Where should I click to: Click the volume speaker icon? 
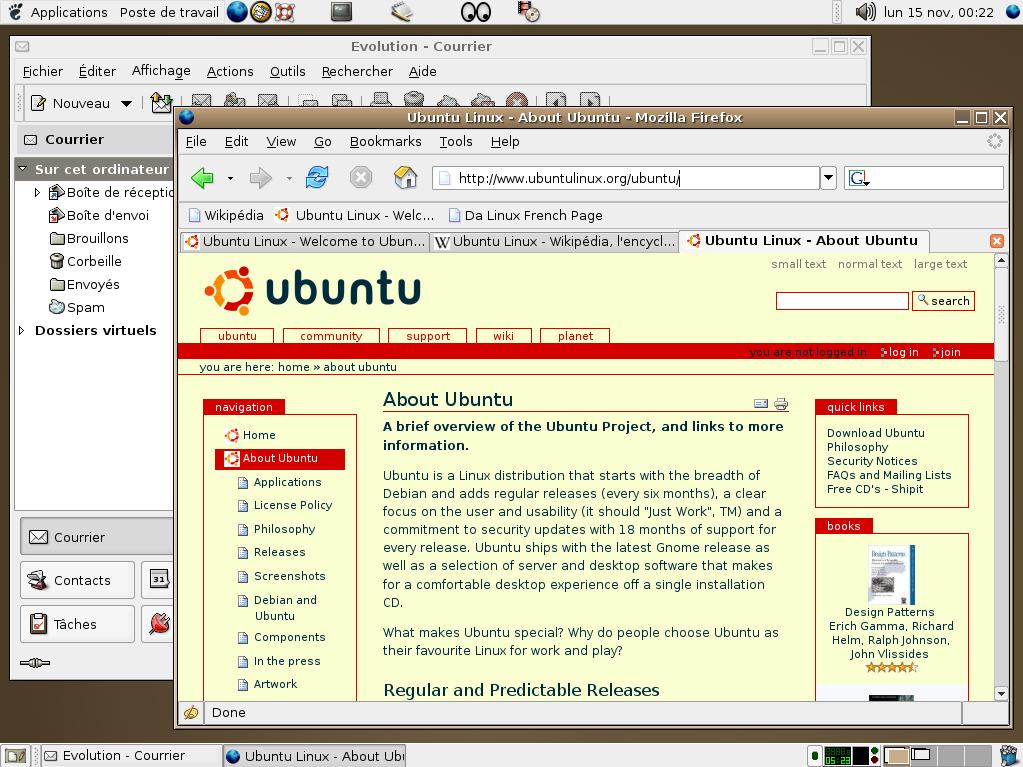coord(865,12)
